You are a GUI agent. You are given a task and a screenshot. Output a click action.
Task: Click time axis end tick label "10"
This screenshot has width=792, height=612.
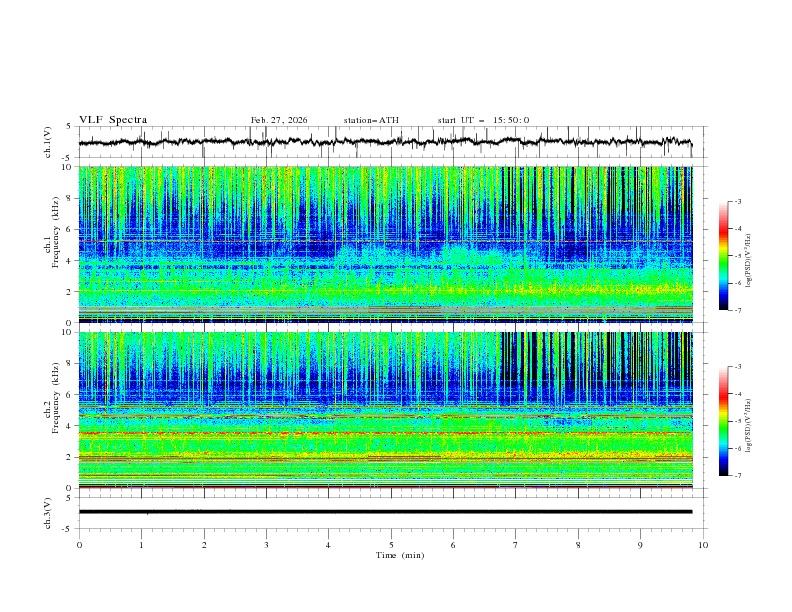coord(703,545)
